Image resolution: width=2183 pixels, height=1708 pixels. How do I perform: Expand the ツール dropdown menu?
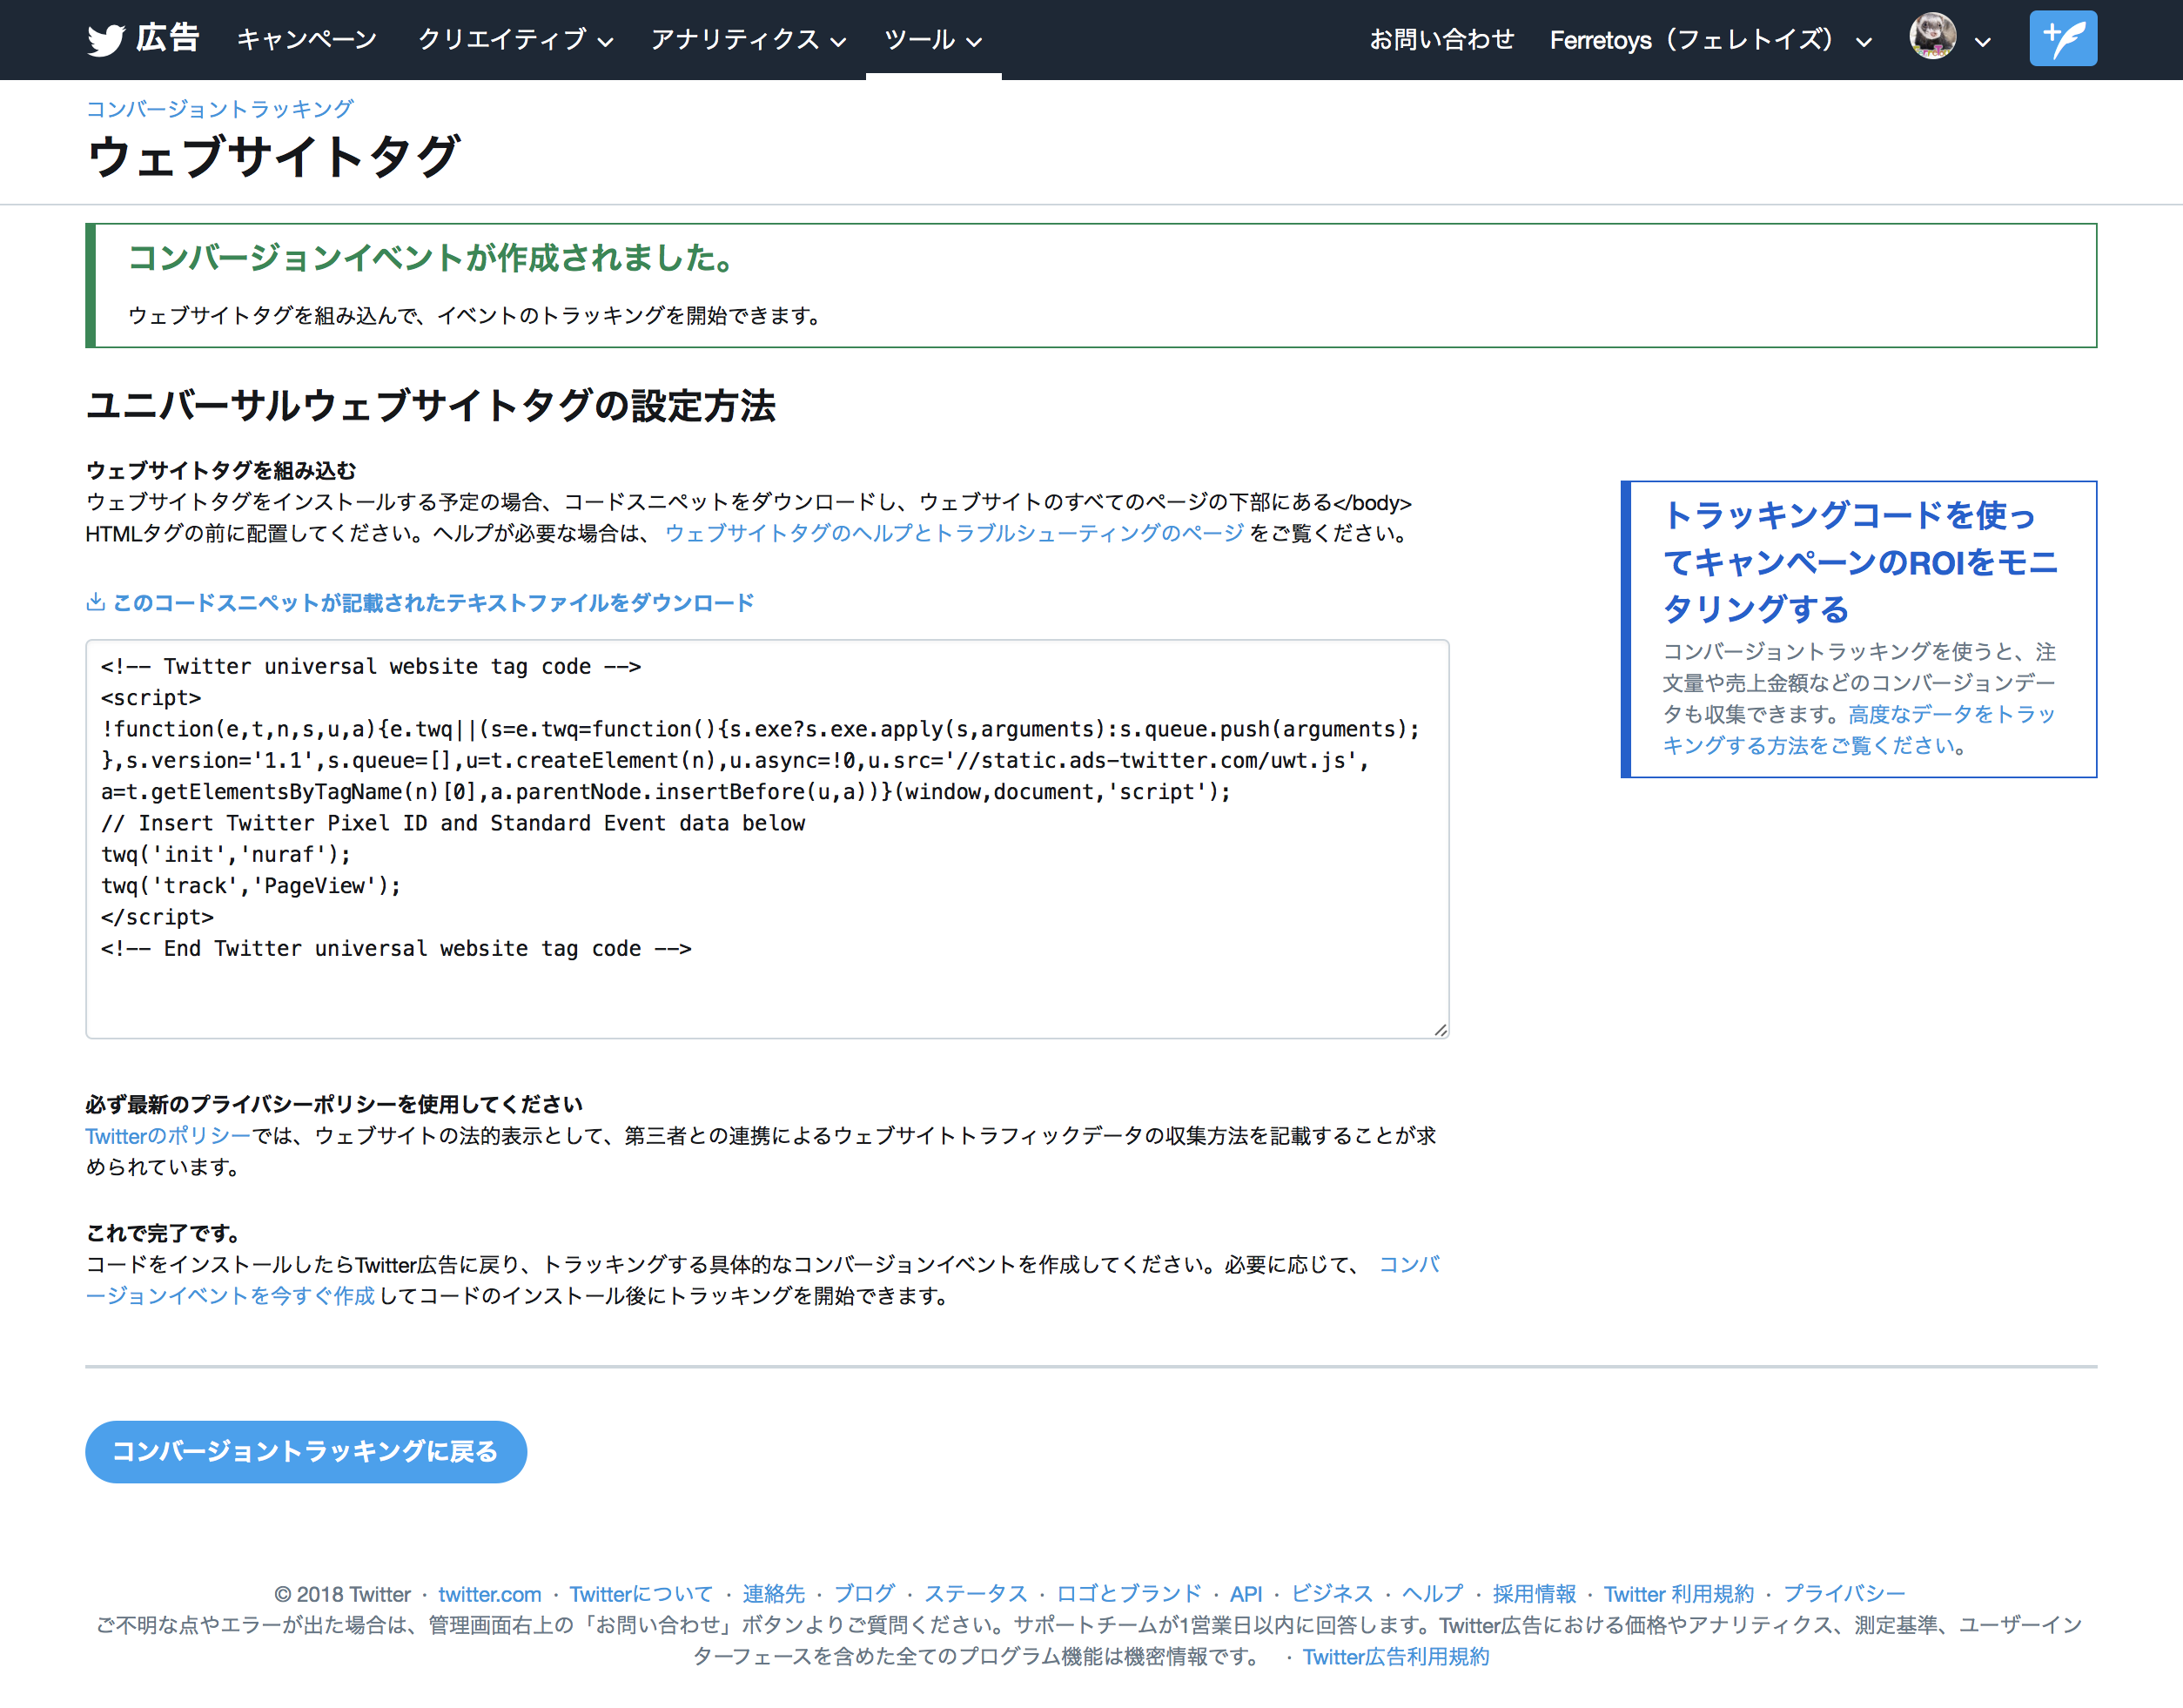pos(933,40)
